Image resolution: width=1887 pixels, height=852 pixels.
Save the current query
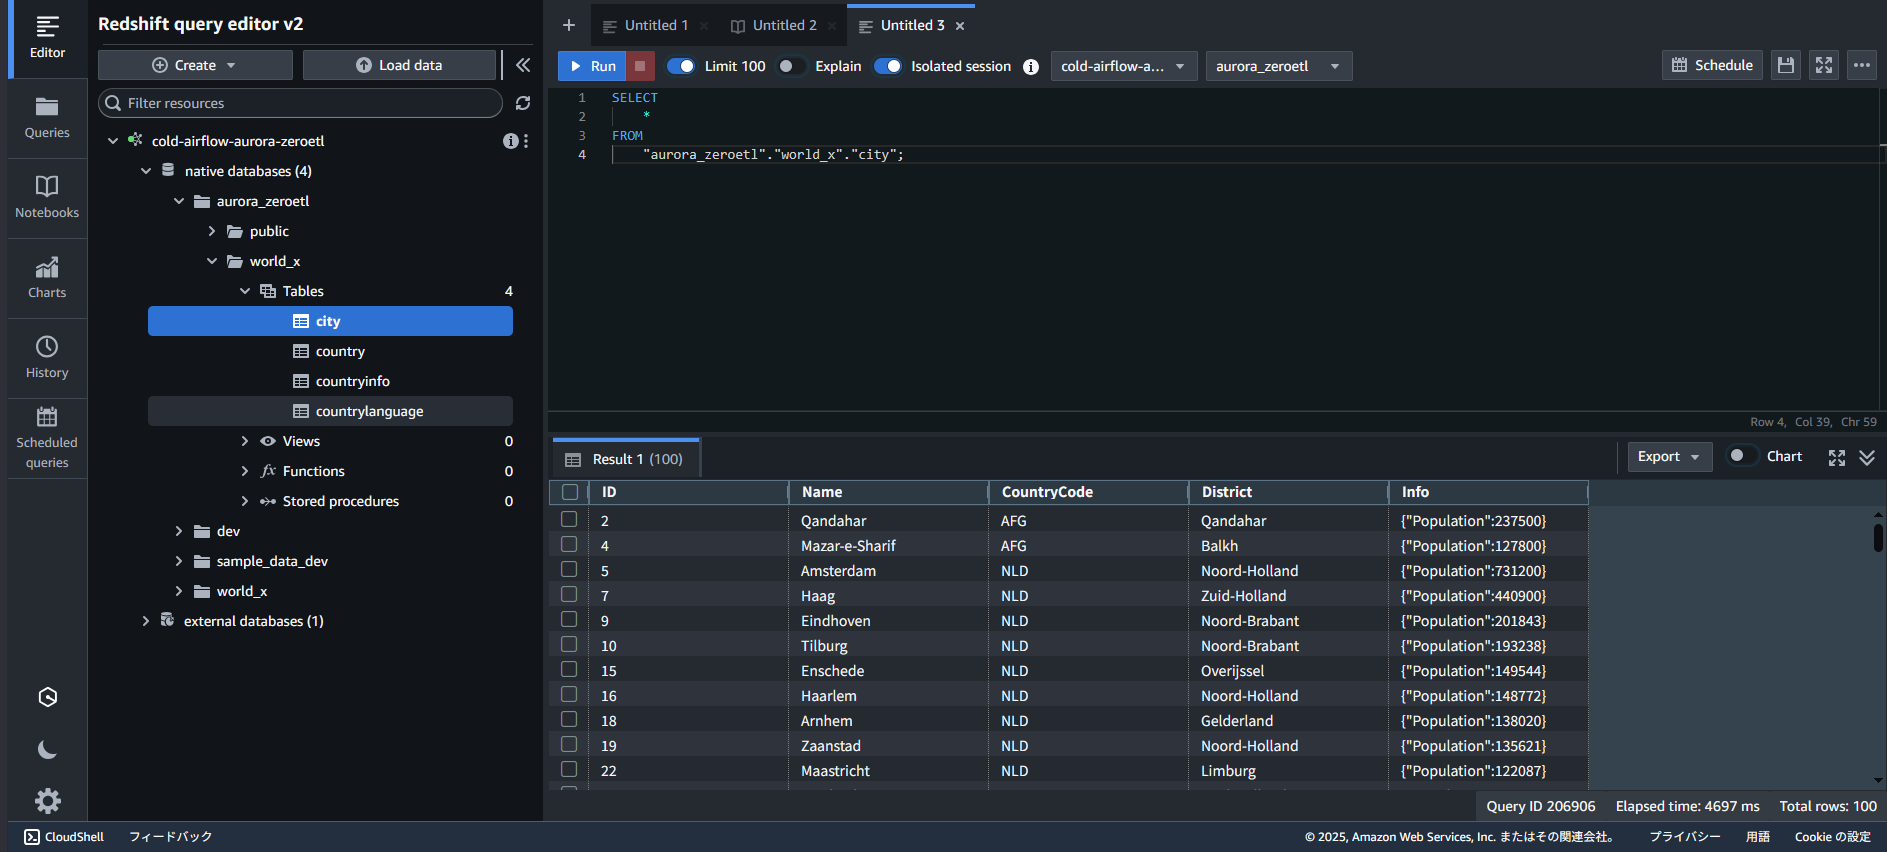click(x=1786, y=65)
